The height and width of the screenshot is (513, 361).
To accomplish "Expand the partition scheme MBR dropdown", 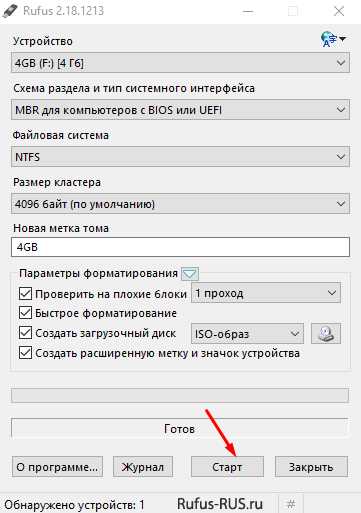I will coord(180,110).
